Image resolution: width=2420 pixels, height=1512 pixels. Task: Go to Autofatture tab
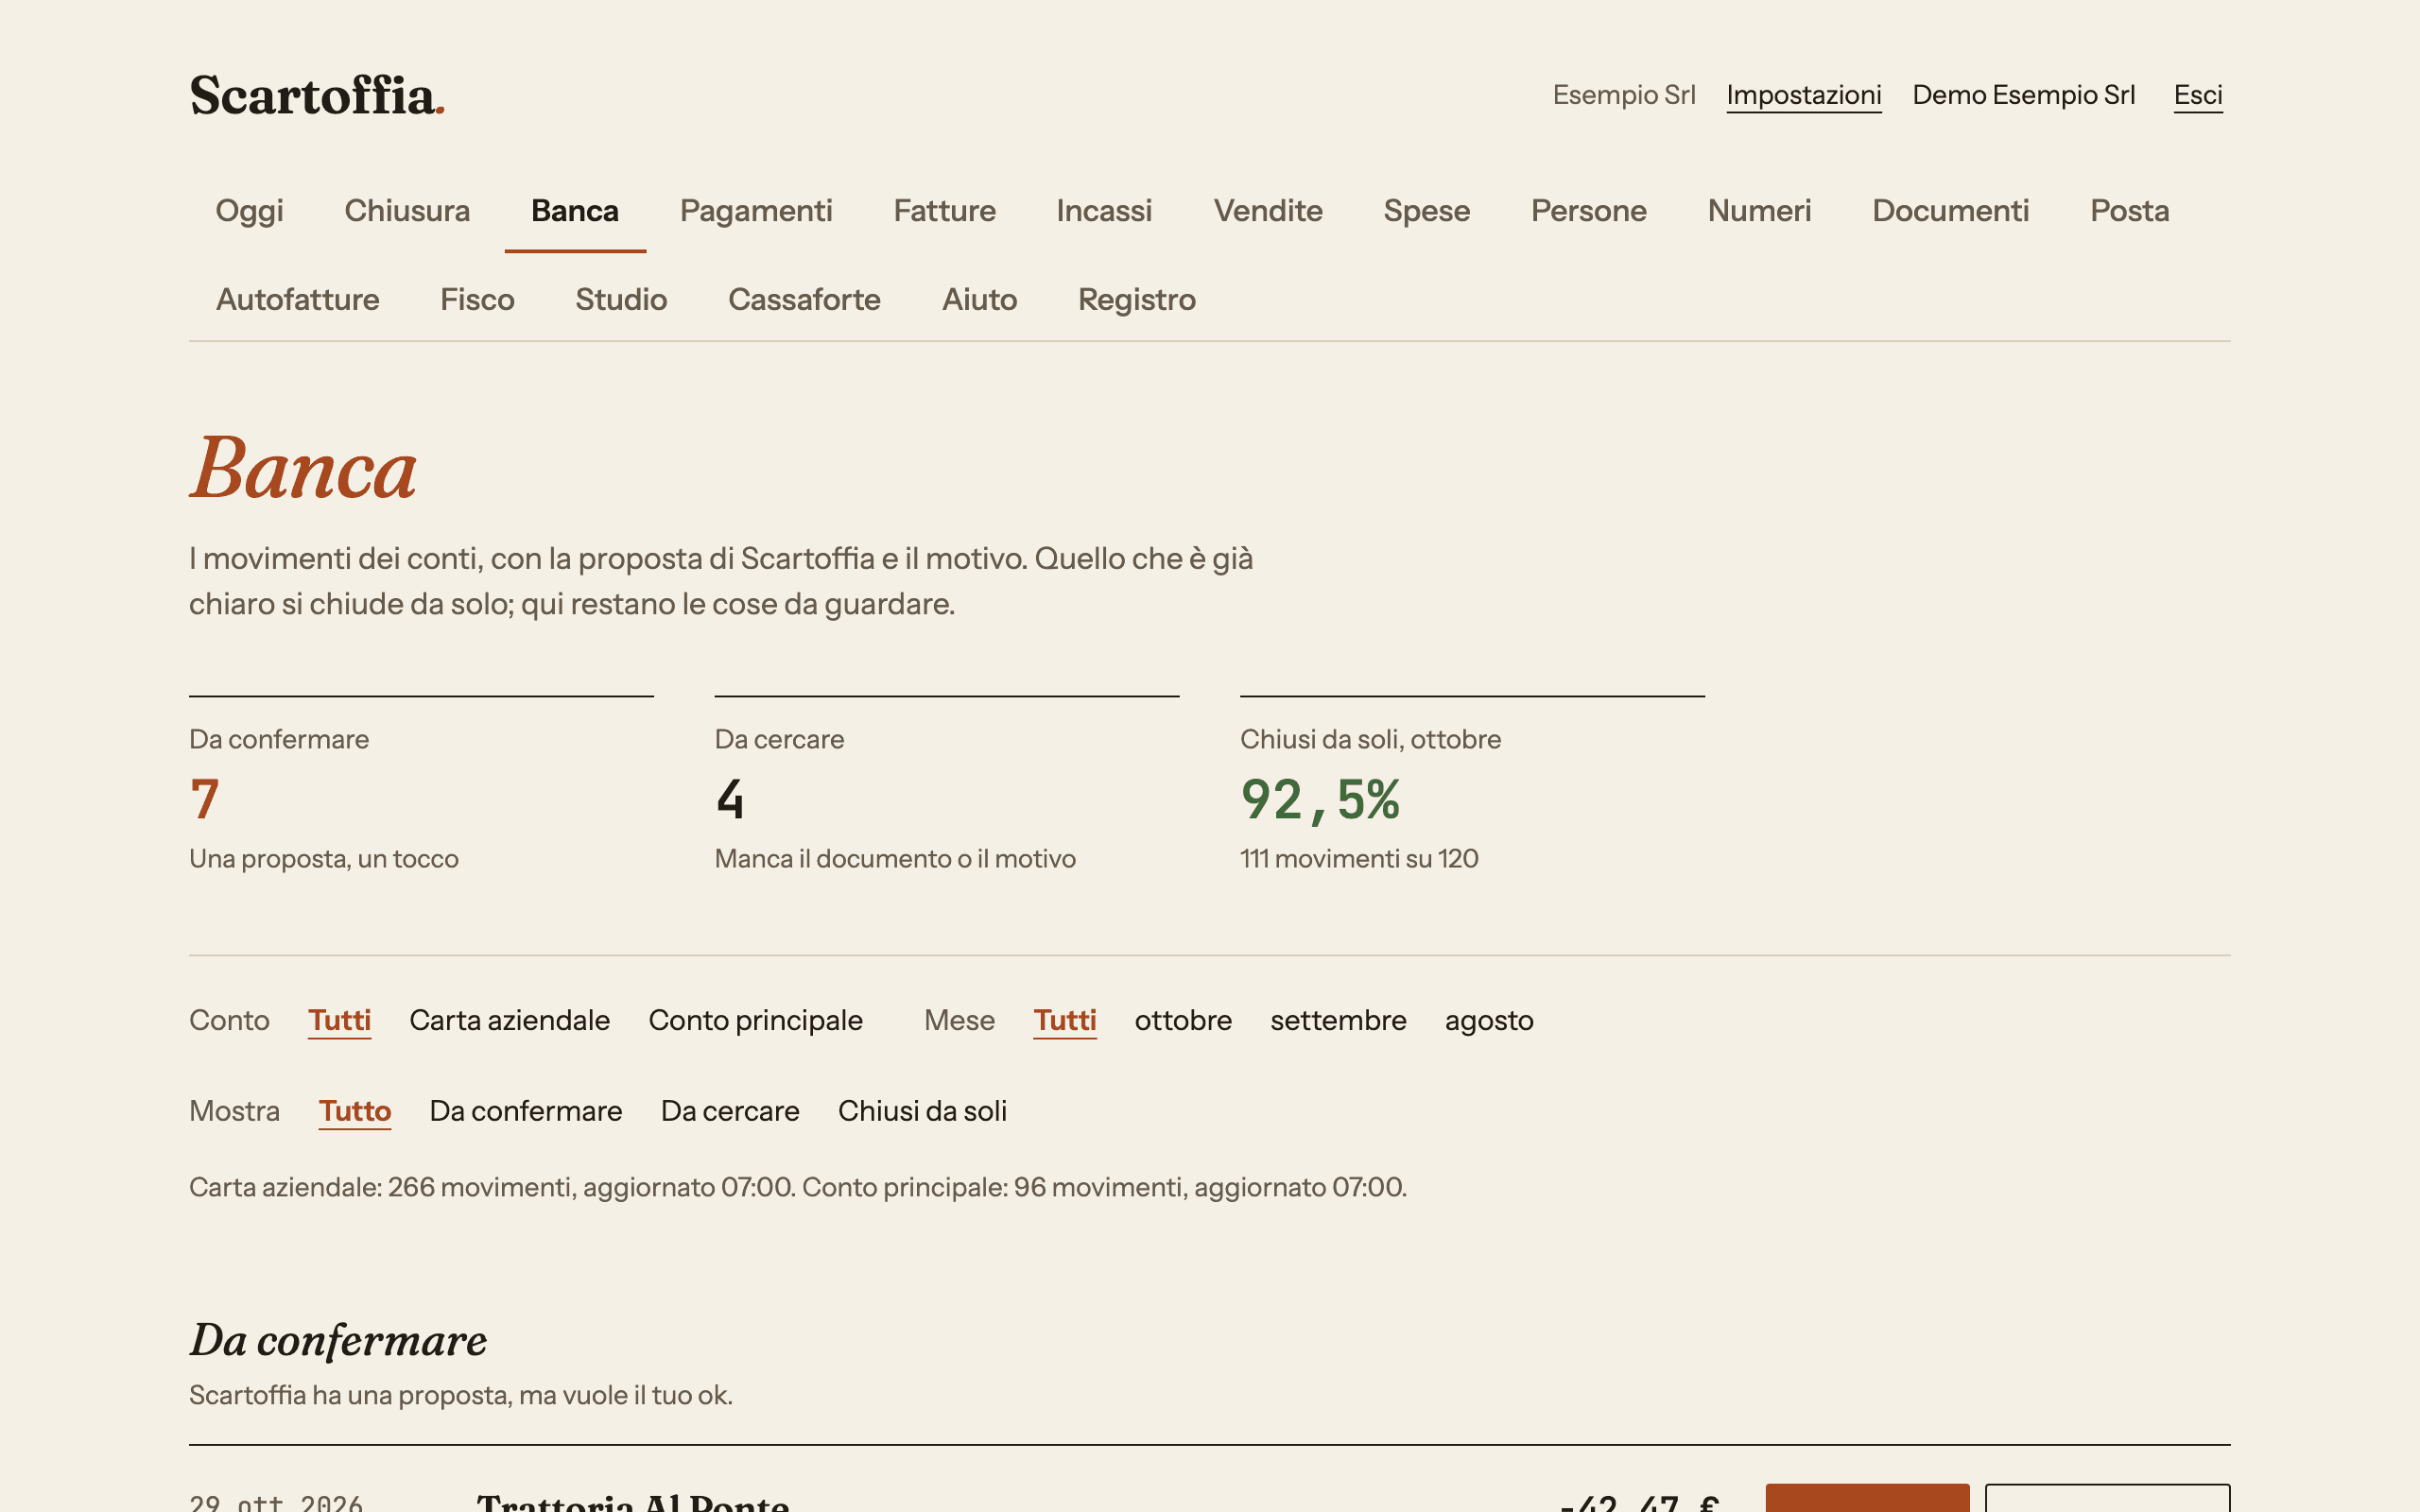tap(298, 299)
